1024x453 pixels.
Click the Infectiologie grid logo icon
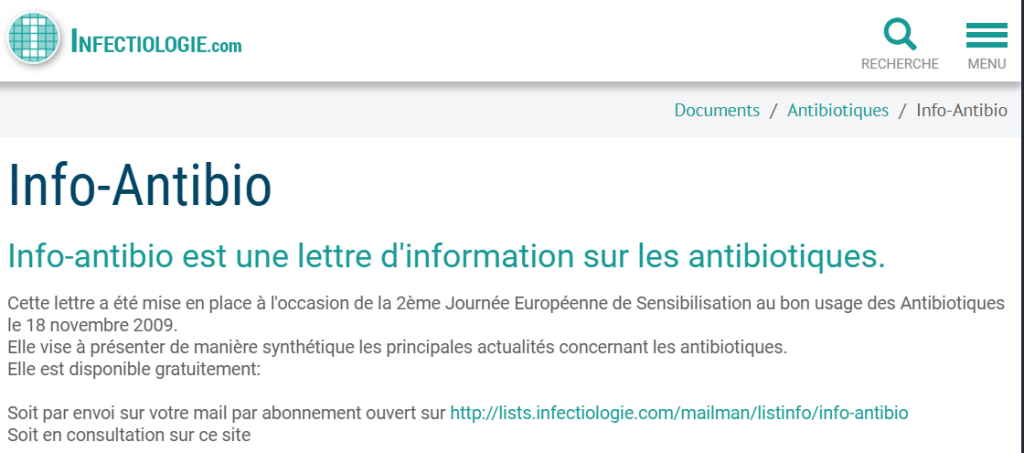tap(34, 40)
